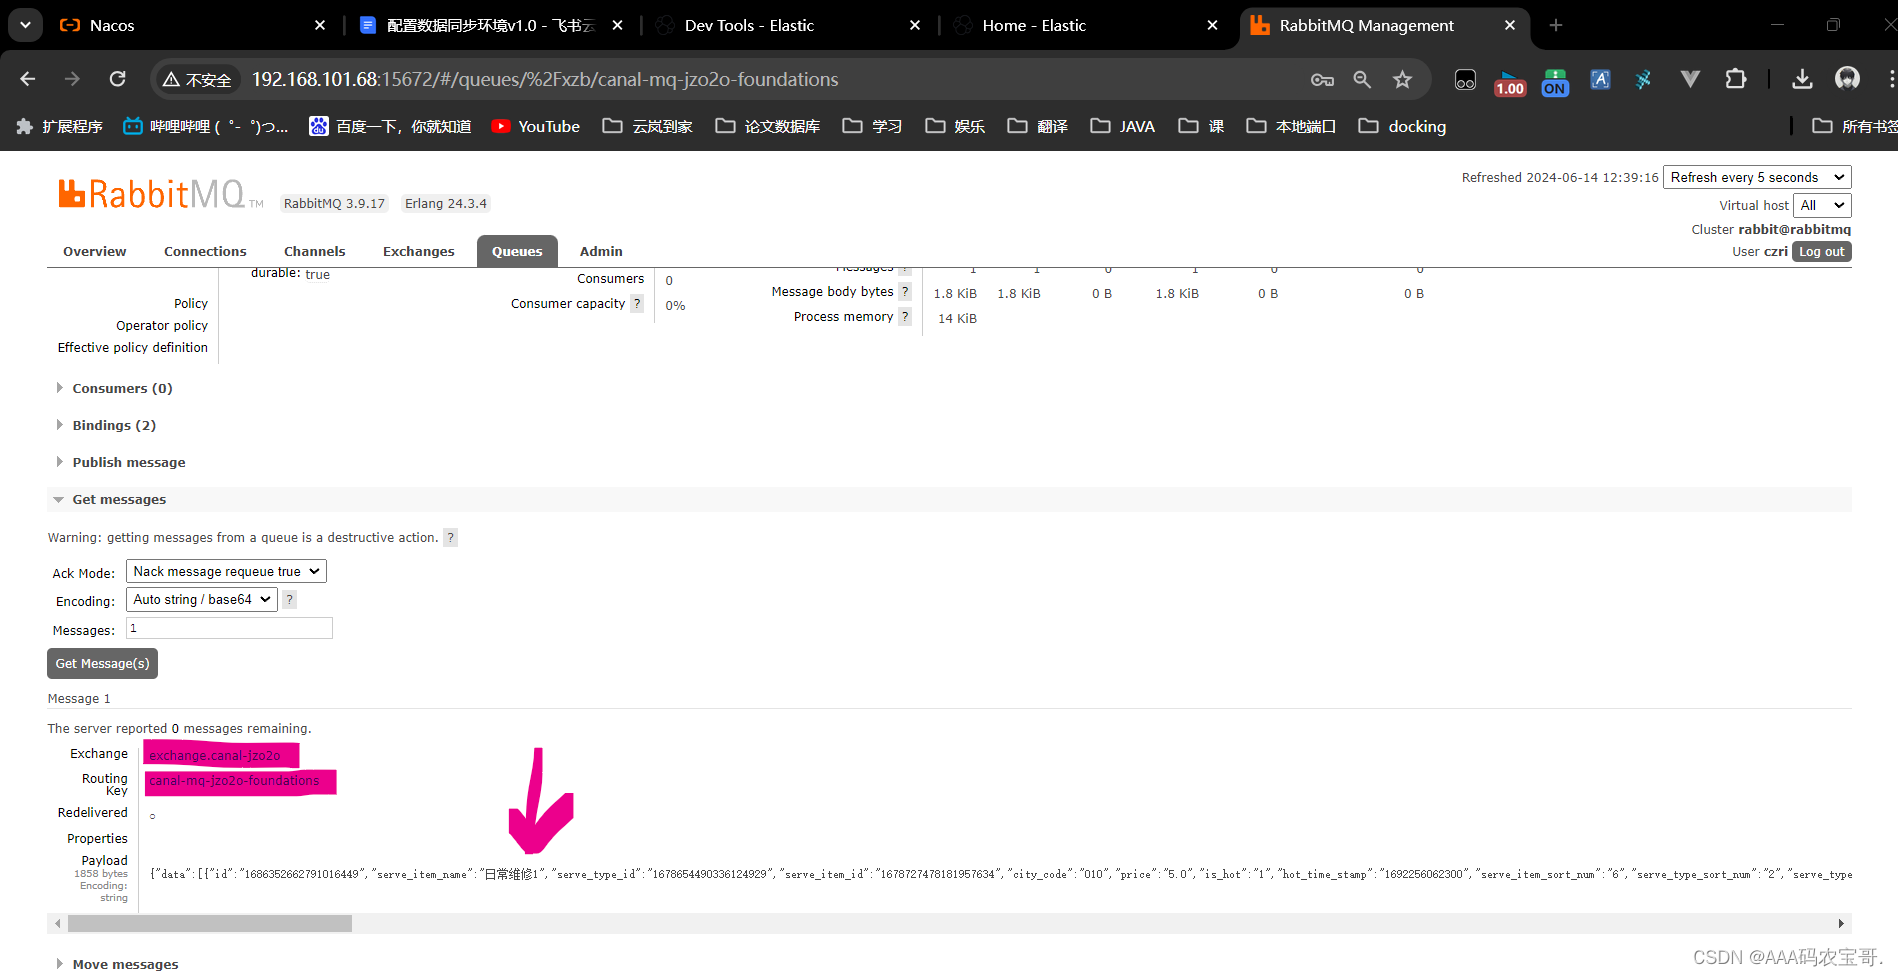Open the Refresh every 5 seconds dropdown

pyautogui.click(x=1757, y=177)
